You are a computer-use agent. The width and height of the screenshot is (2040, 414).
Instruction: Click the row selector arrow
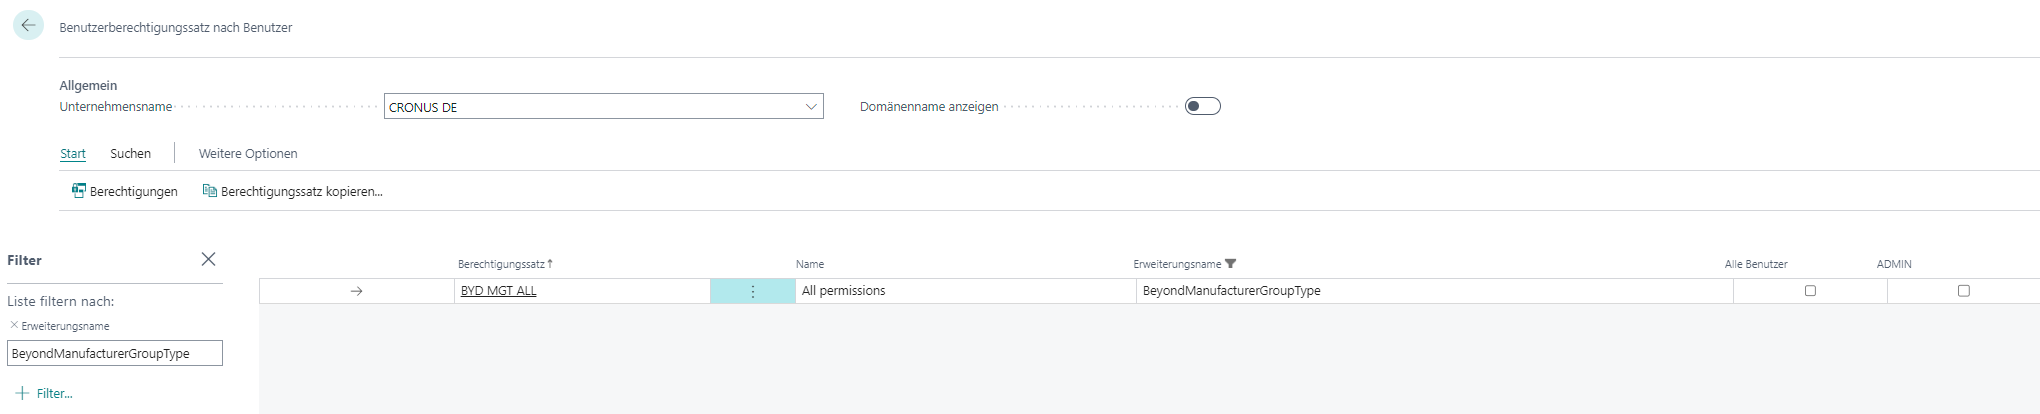(x=356, y=291)
